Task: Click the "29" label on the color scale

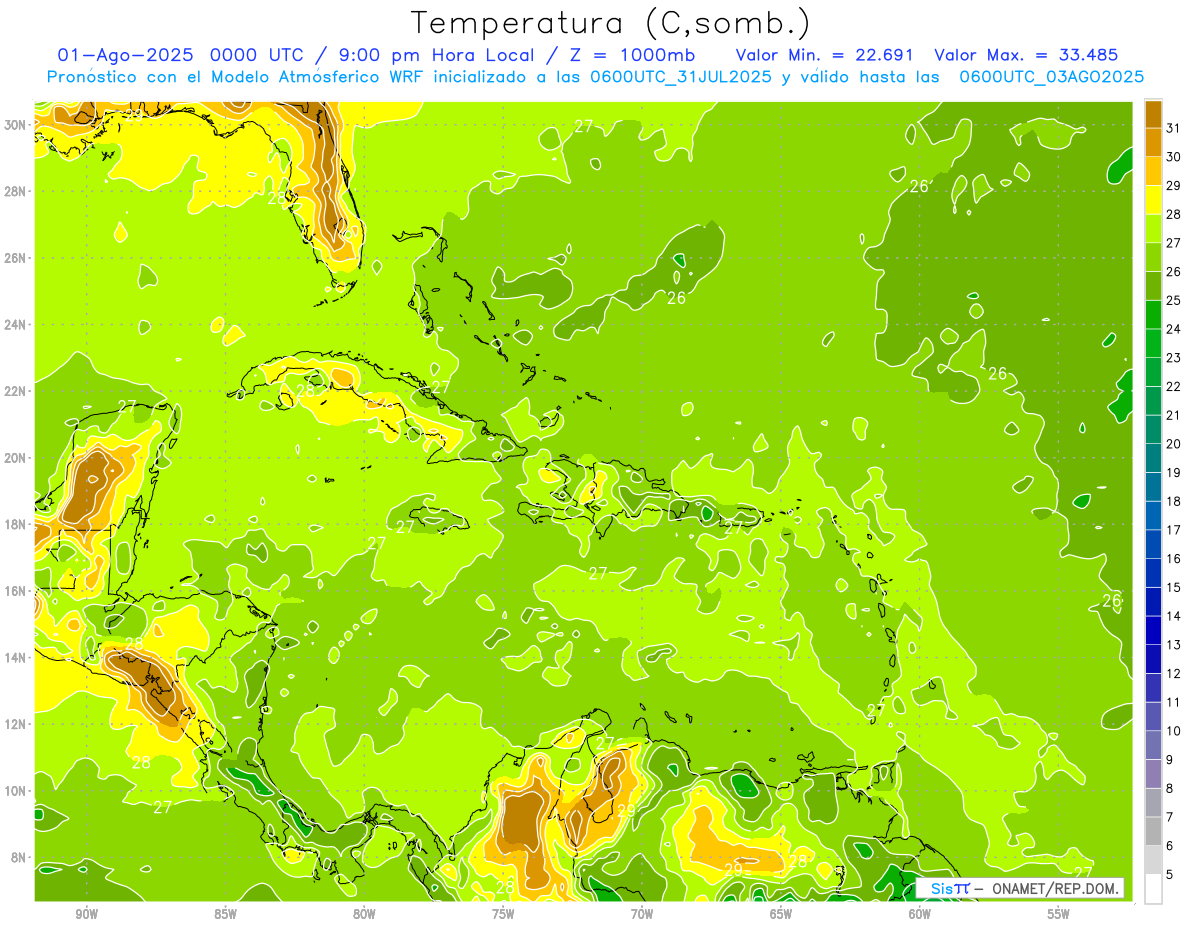Action: pos(1174,185)
